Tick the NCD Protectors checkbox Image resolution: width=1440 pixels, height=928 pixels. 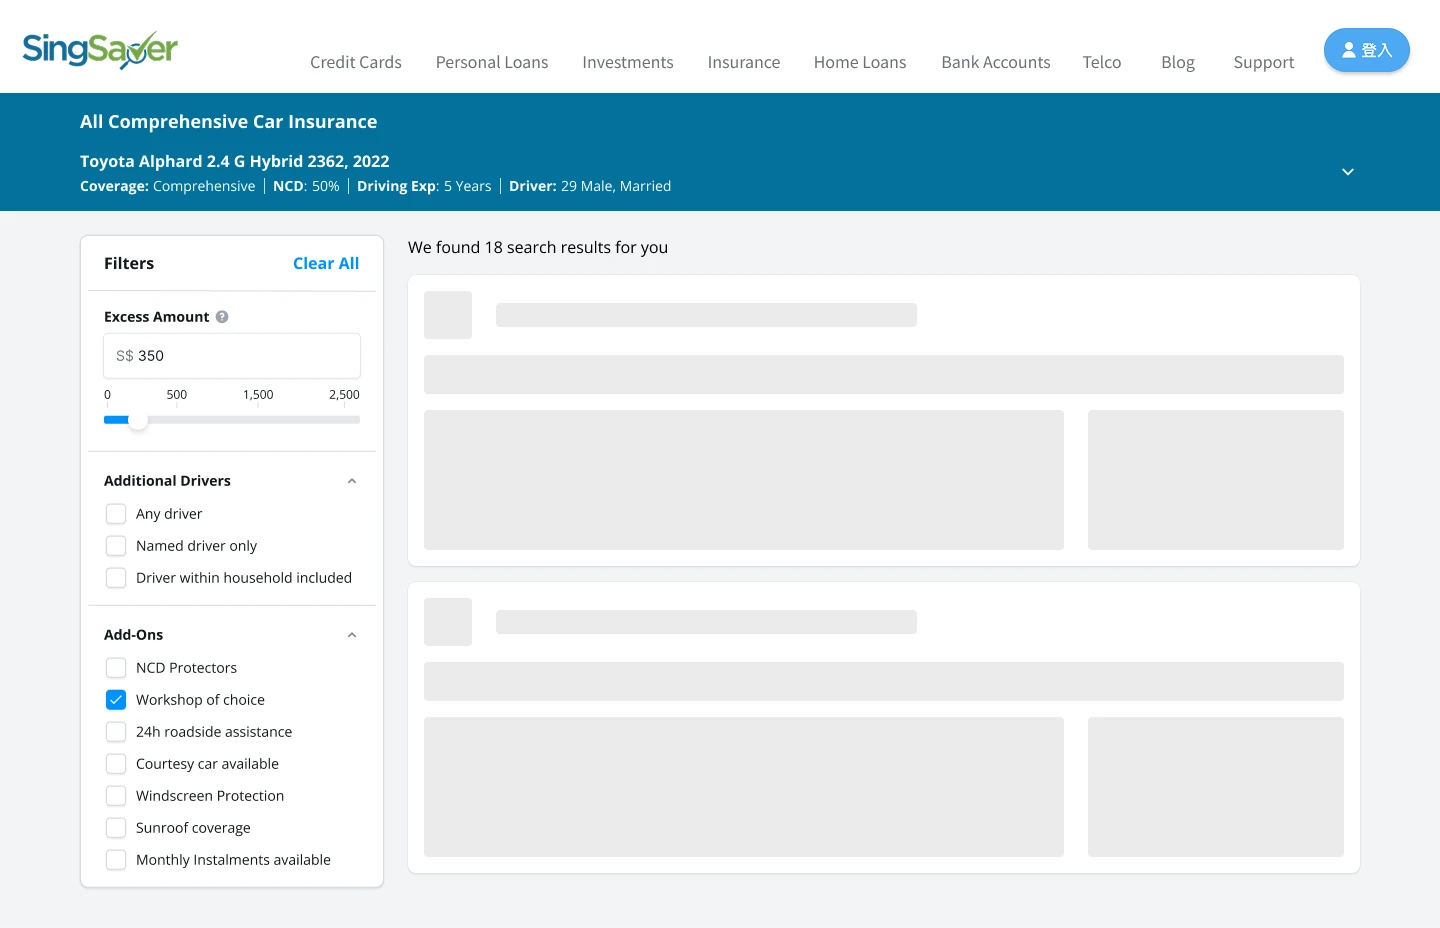[x=116, y=668]
